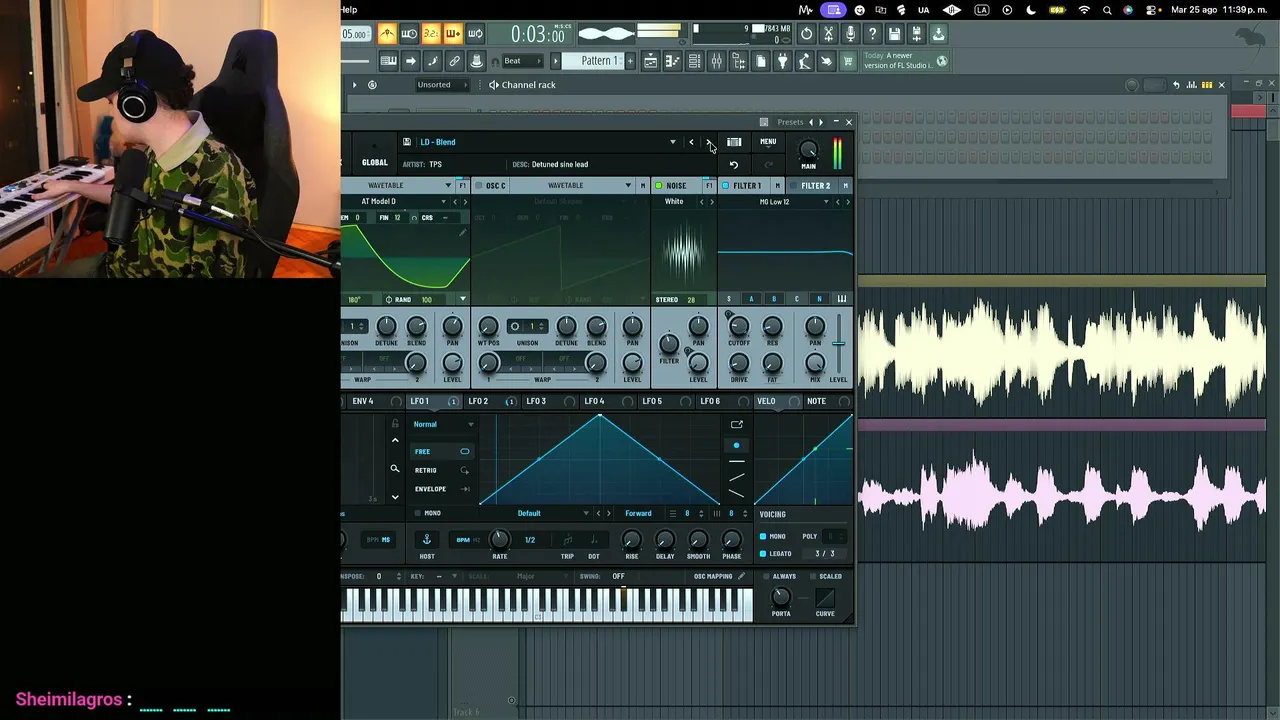
Task: Go to the previous Serum preset
Action: pos(691,142)
